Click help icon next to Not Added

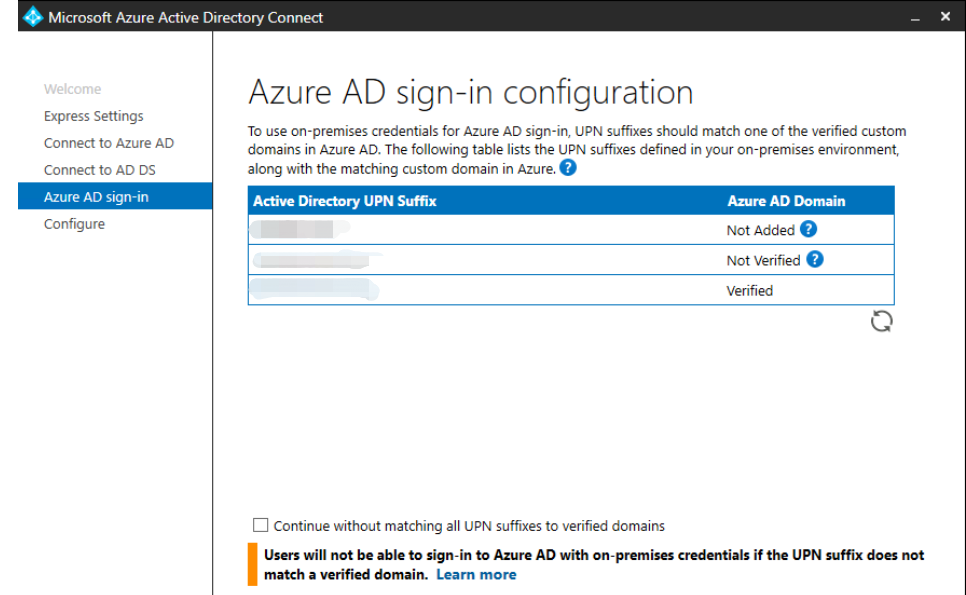(809, 229)
